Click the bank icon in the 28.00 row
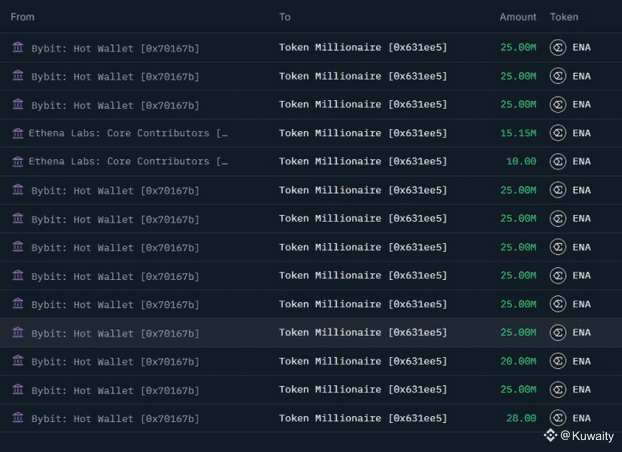This screenshot has width=622, height=452. click(18, 418)
